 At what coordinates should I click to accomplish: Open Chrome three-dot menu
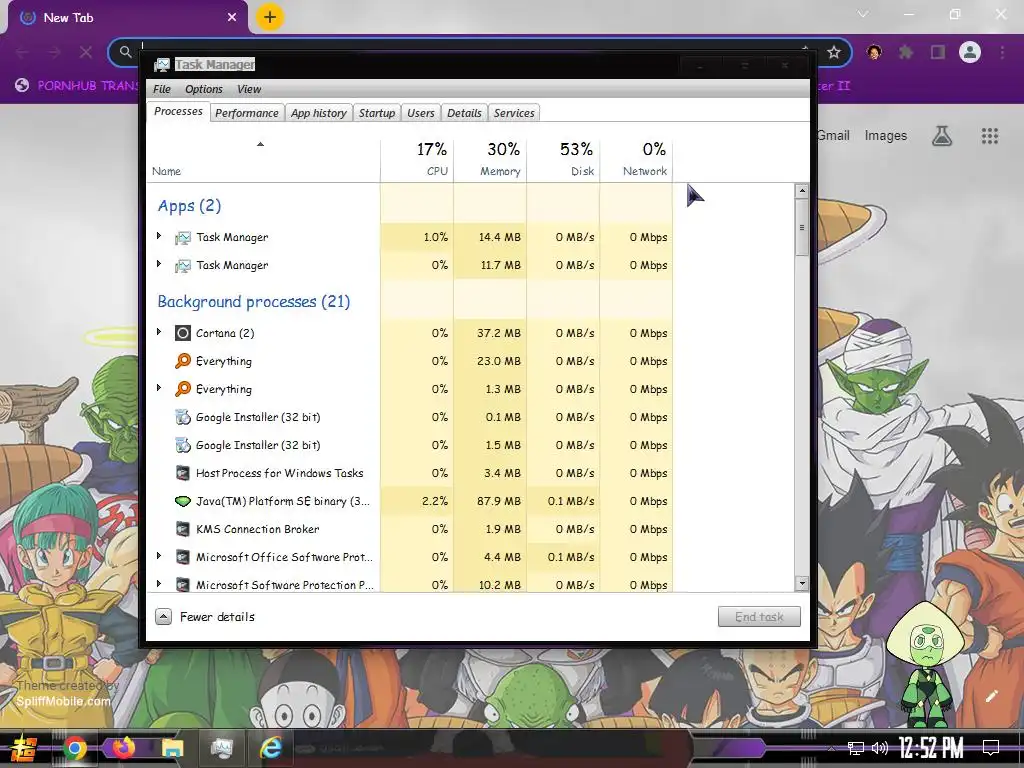pyautogui.click(x=1002, y=52)
